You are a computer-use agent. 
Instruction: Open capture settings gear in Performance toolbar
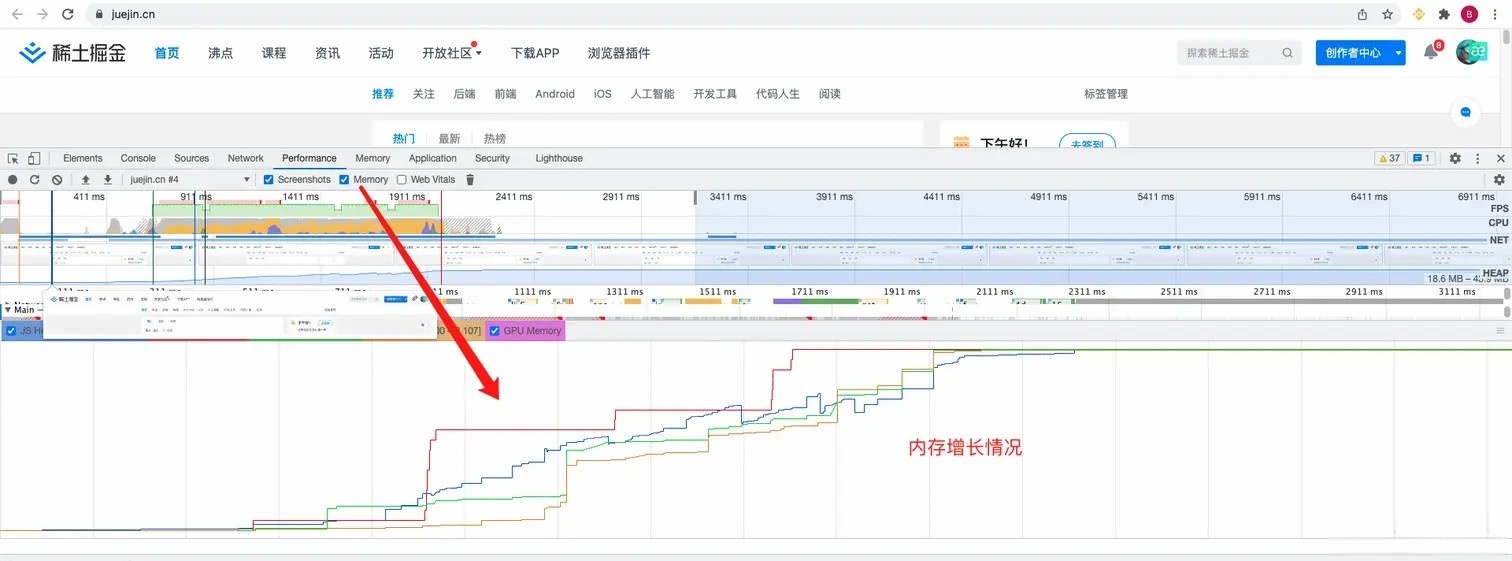1499,180
